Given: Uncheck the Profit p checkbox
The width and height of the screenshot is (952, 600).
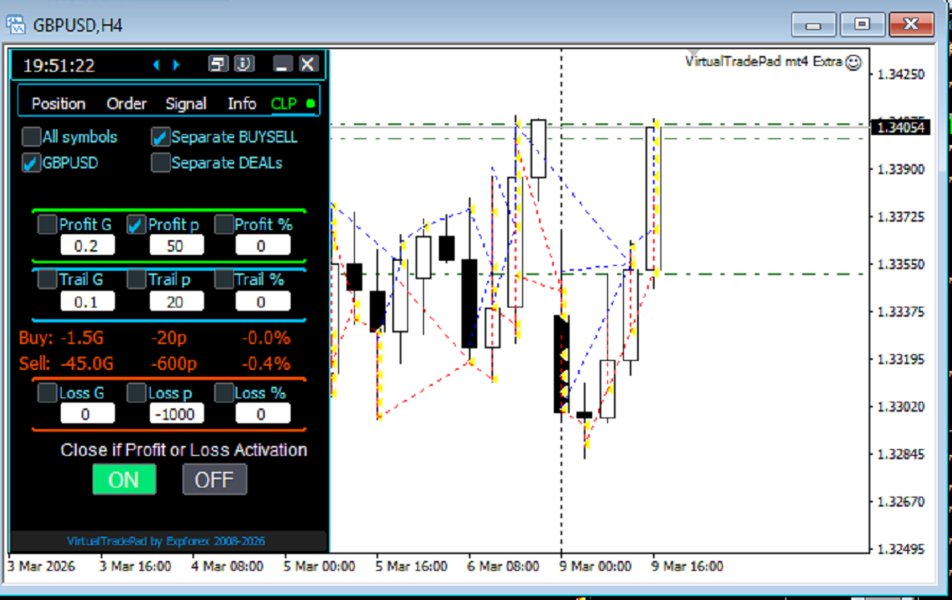Looking at the screenshot, I should click(x=136, y=224).
